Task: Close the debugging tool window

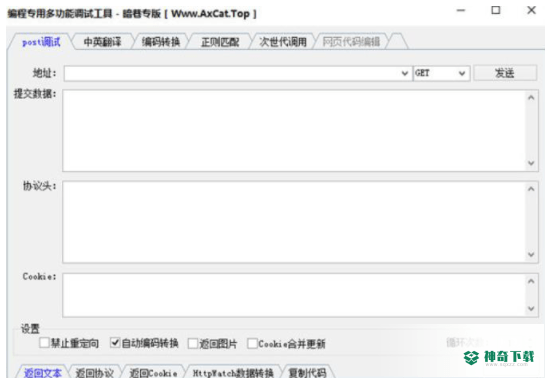Action: (x=531, y=10)
